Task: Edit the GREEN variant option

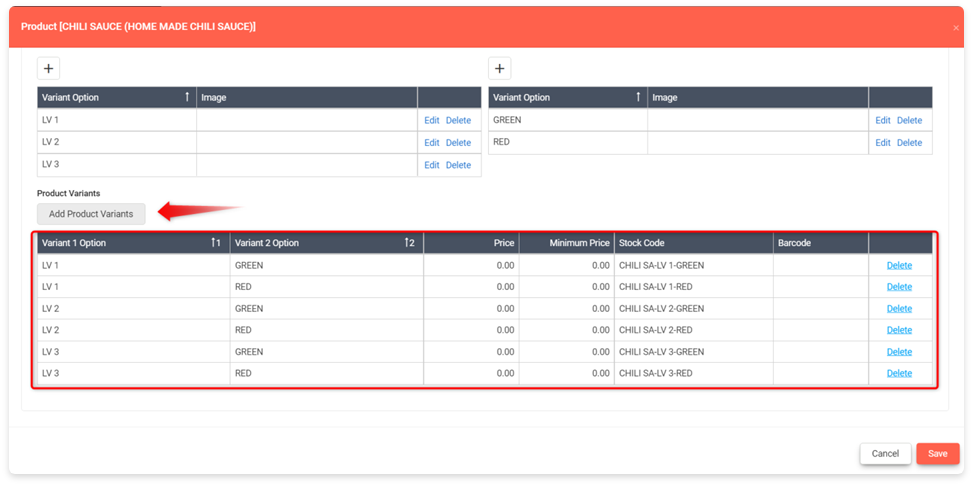Action: pyautogui.click(x=882, y=120)
